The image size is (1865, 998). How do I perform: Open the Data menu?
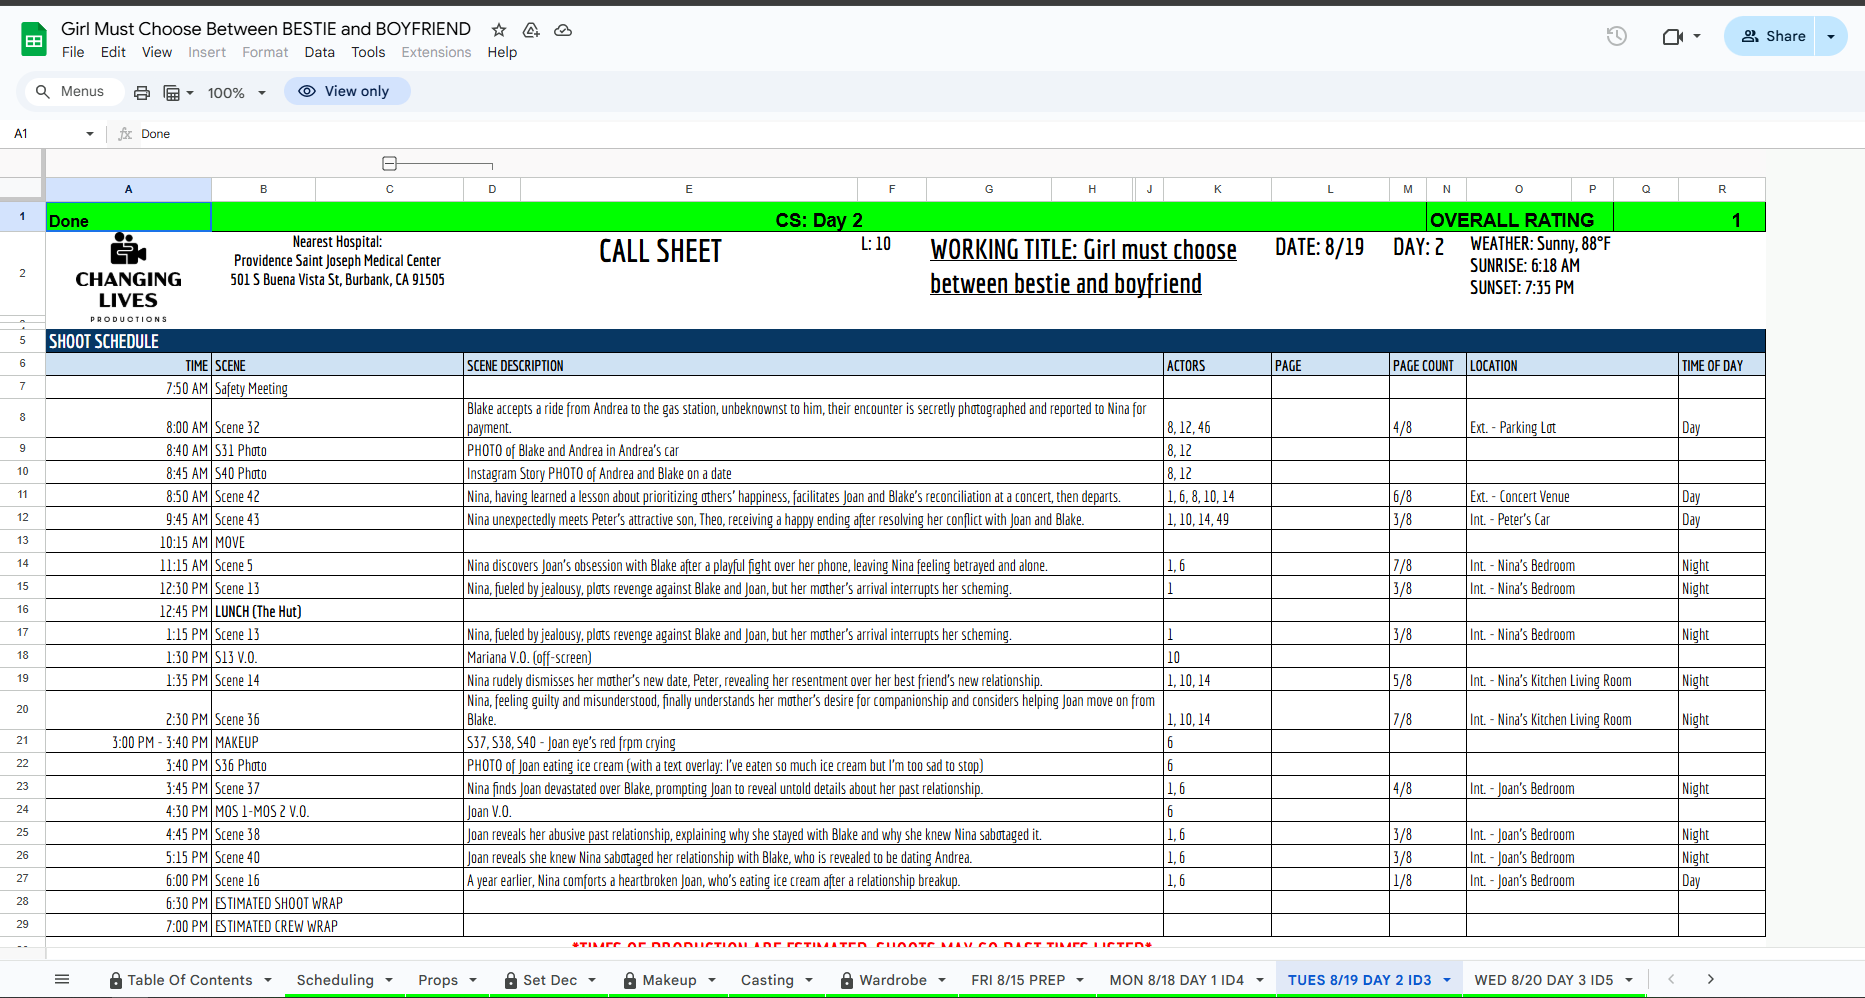pos(319,52)
